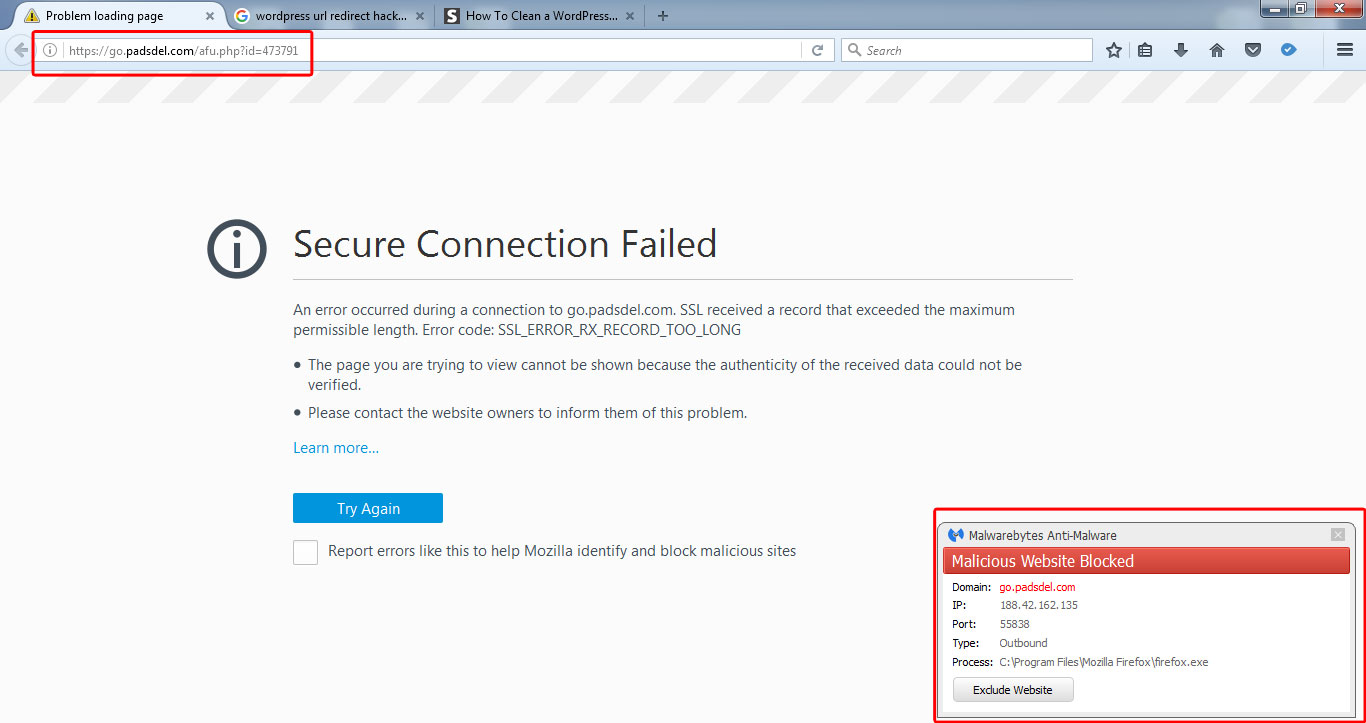Go to Firefox Home icon
Image resolution: width=1366 pixels, height=723 pixels.
[1217, 50]
